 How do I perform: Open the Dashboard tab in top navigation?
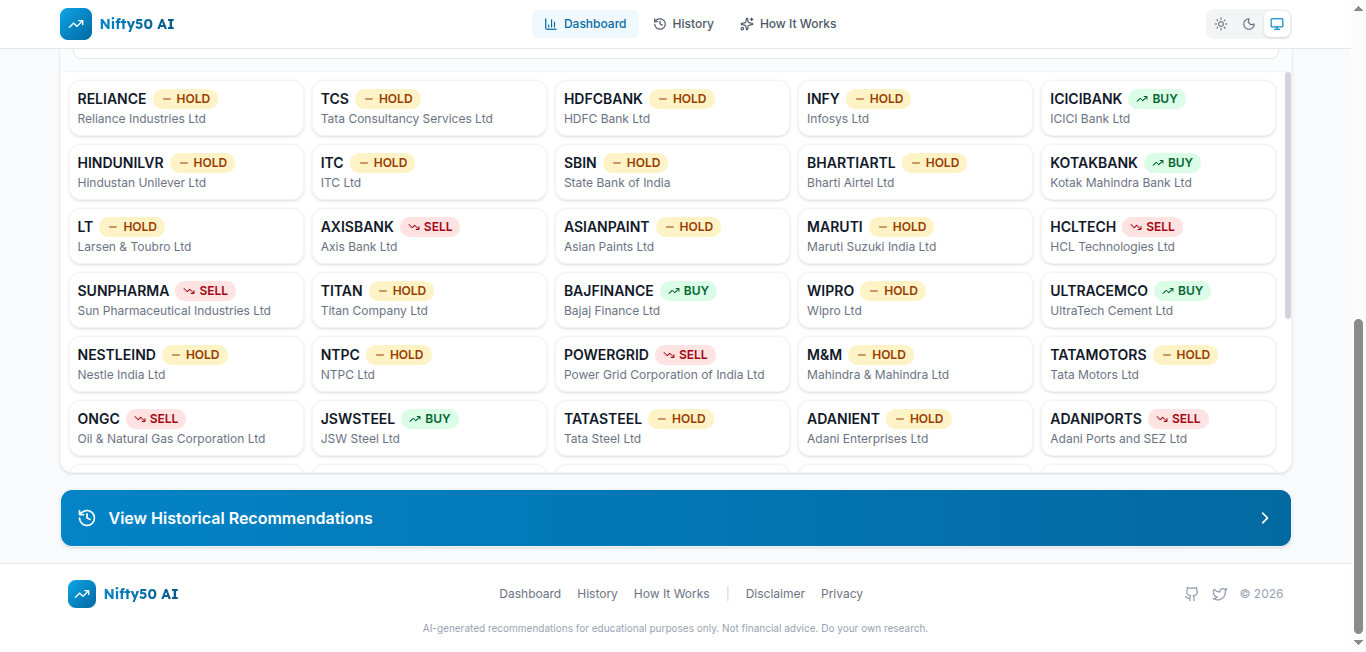(x=585, y=24)
